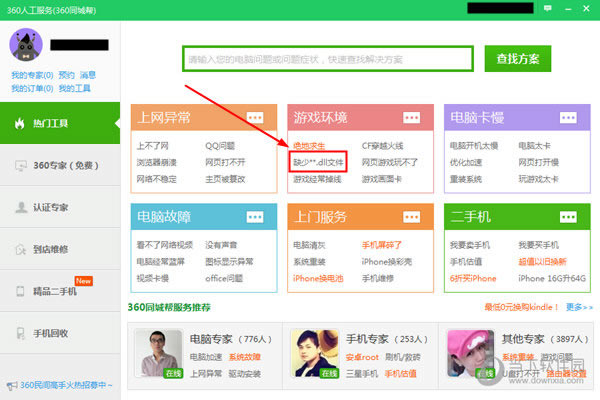Choose 网络不稳定 item
The height and width of the screenshot is (400, 600).
[157, 179]
